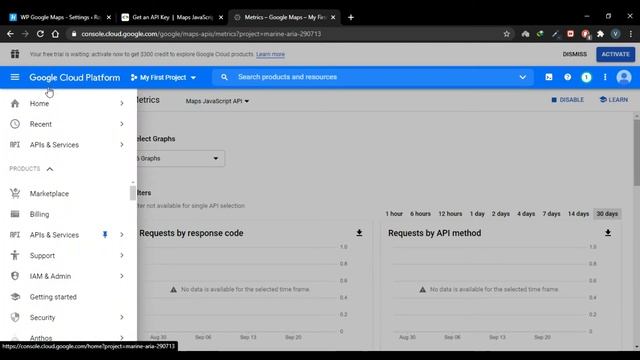Expand the IAM & Admin submenu arrow

pos(122,276)
